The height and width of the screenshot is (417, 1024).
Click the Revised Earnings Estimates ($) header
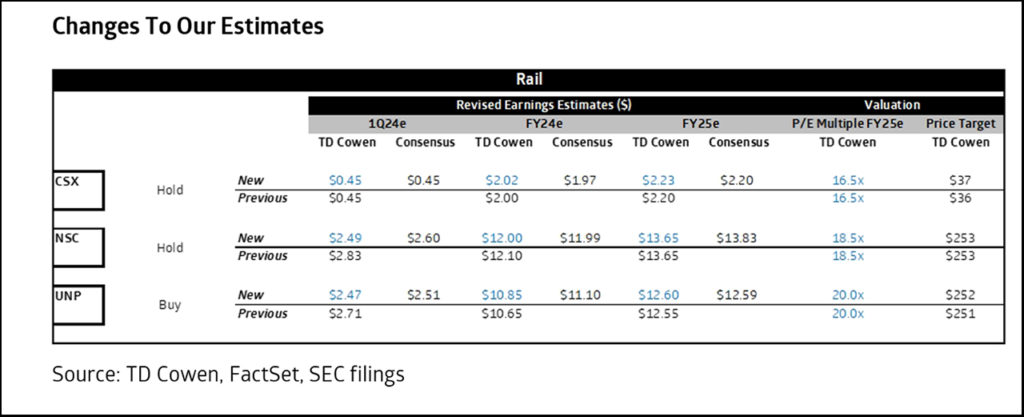click(543, 104)
